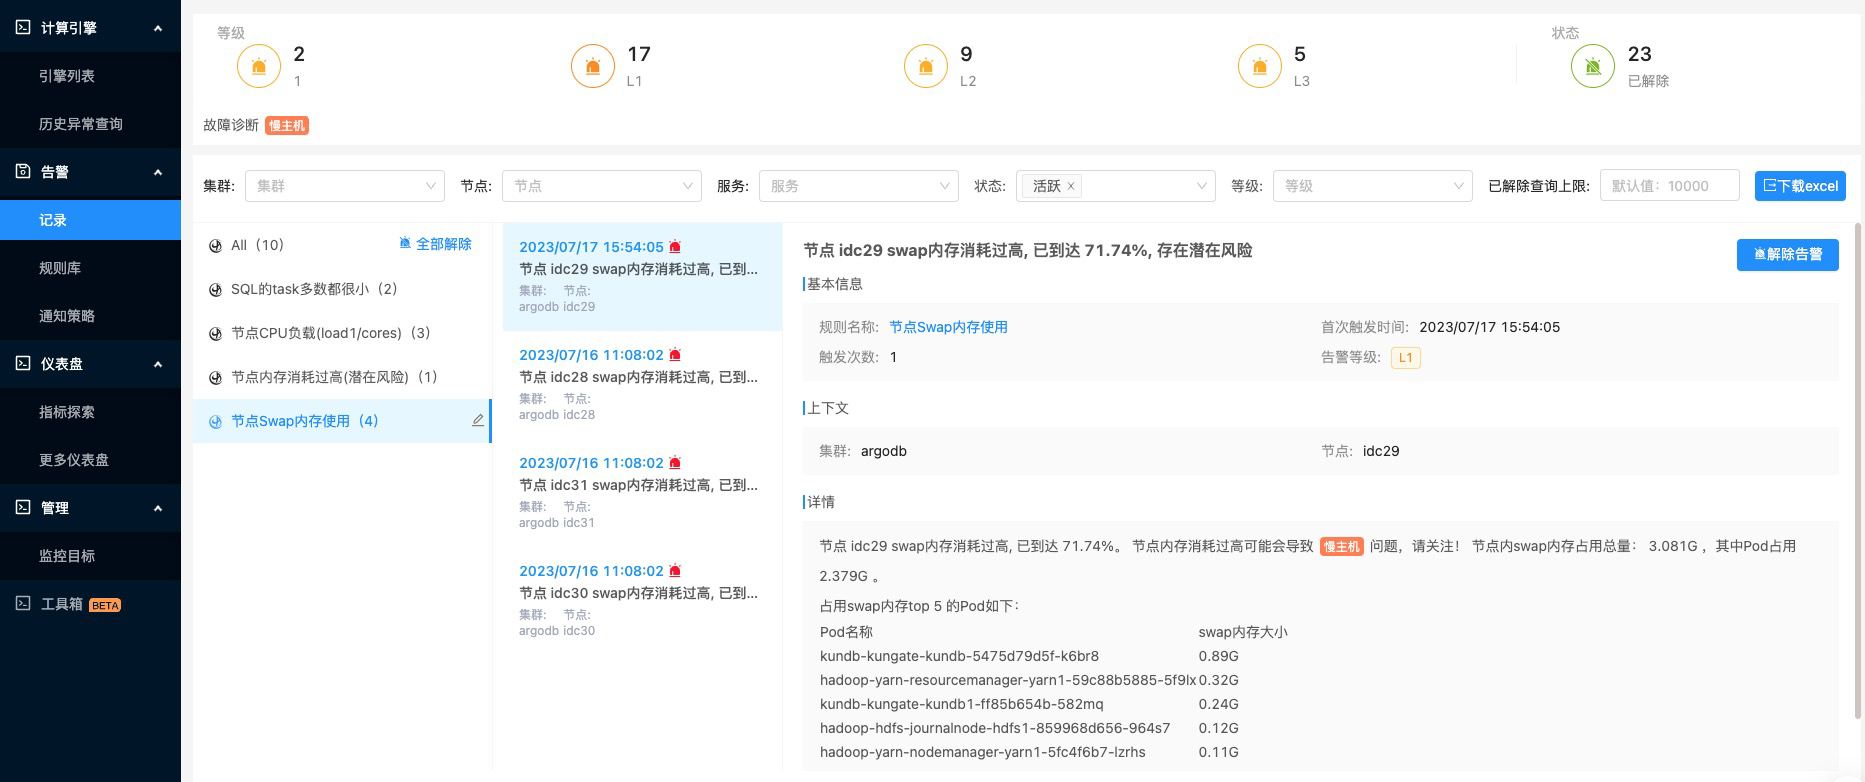Click the L3 alarm bell icon

coord(1260,66)
